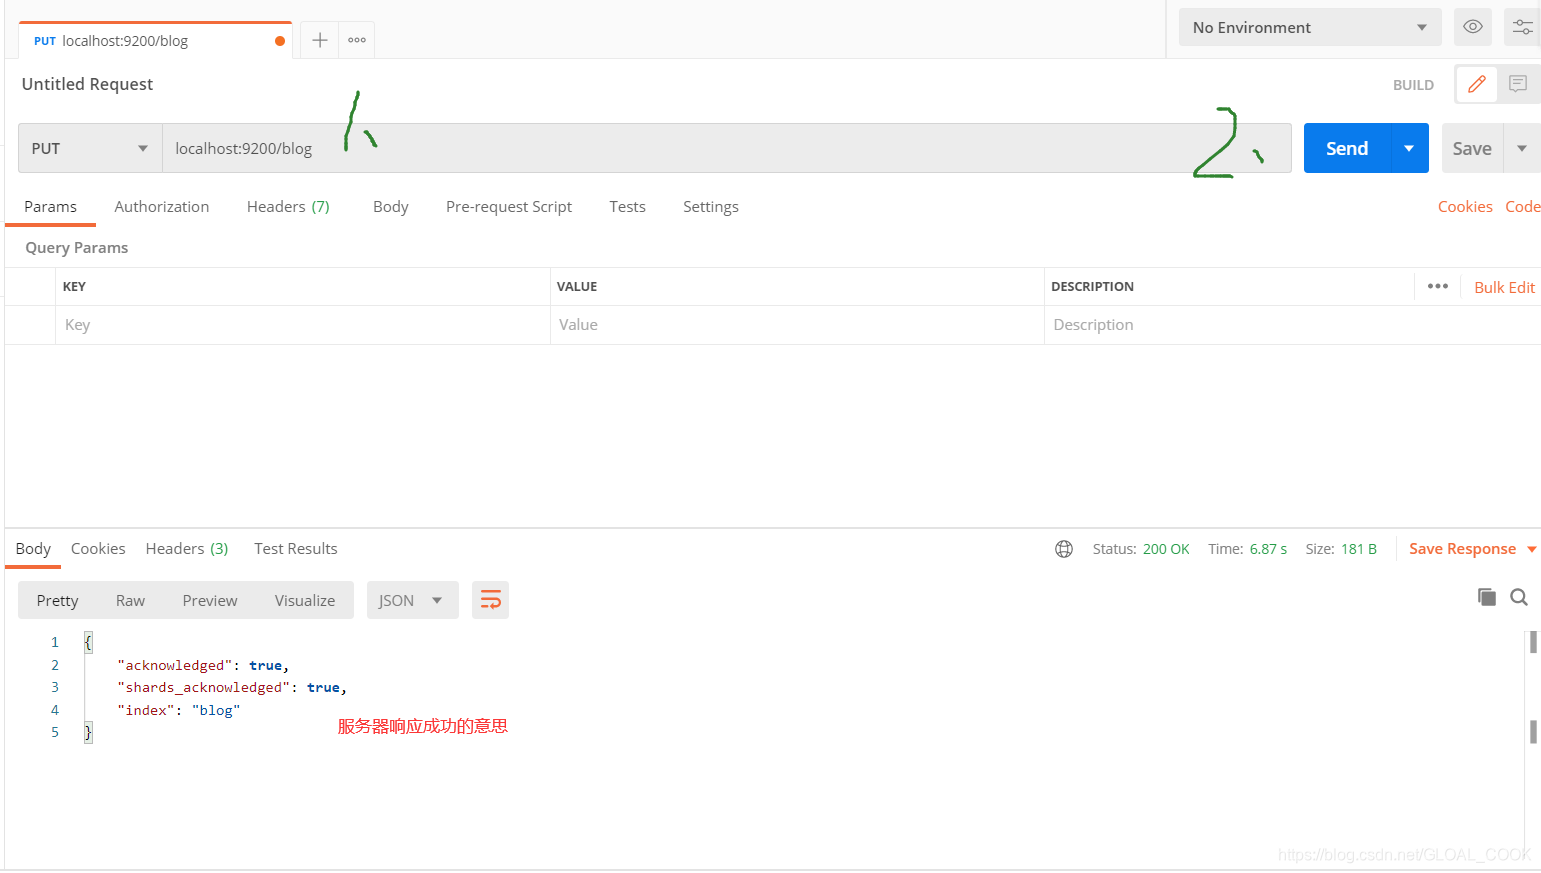1541x873 pixels.
Task: Switch response view to Raw
Action: 130,600
